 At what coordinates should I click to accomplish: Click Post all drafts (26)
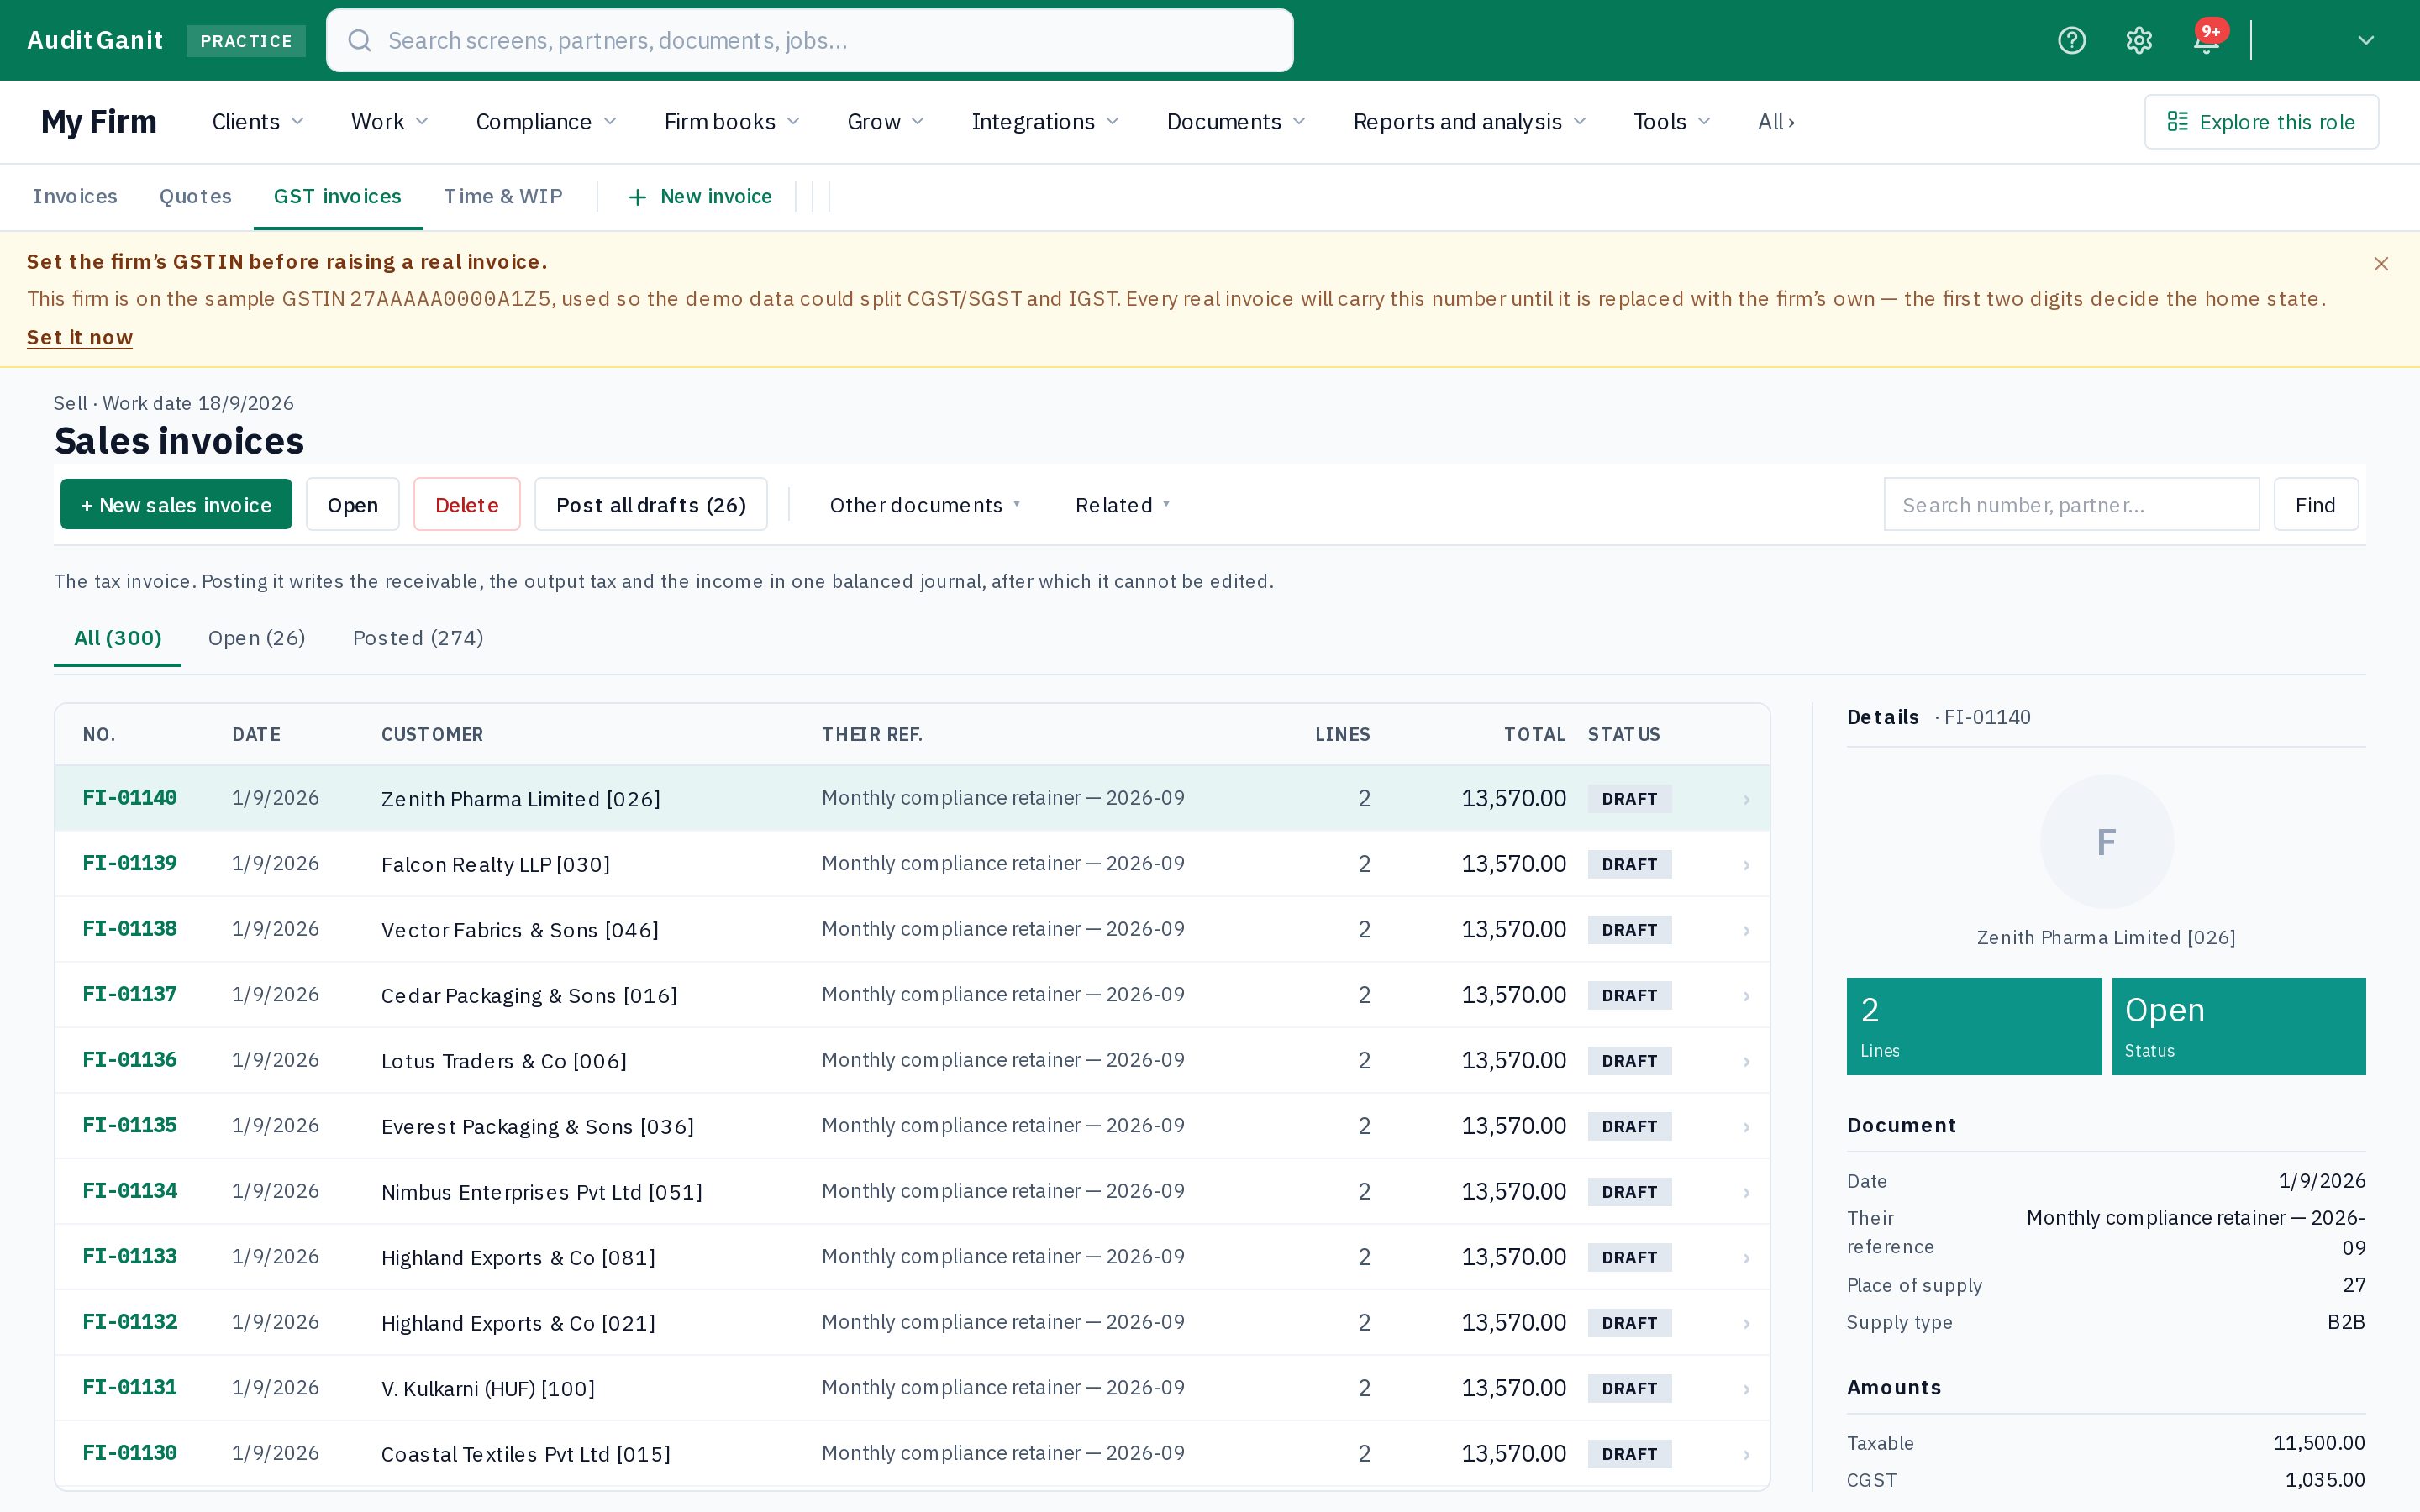click(x=651, y=504)
